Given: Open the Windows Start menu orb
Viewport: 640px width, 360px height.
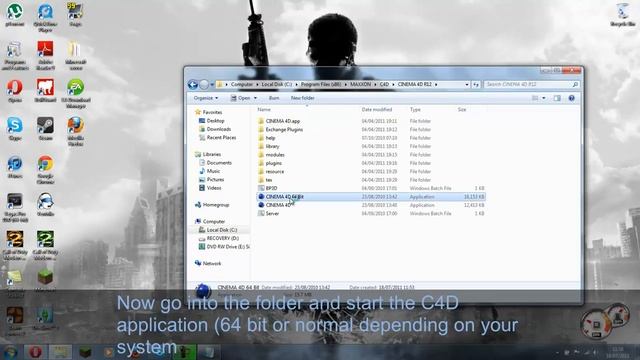Looking at the screenshot, I should pyautogui.click(x=10, y=352).
